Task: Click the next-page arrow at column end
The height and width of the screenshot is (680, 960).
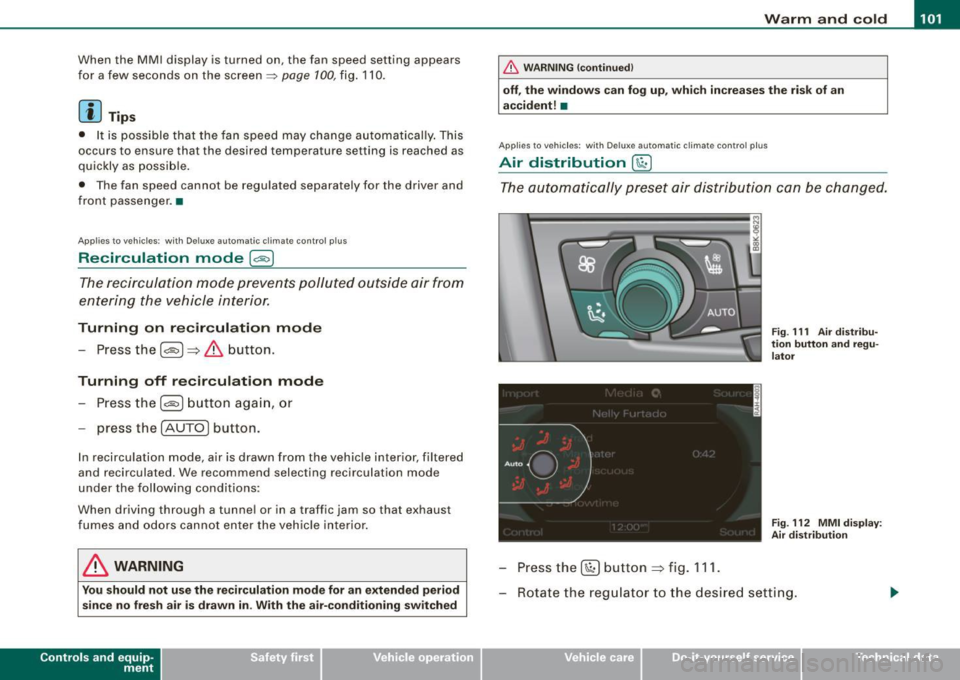Action: [894, 592]
